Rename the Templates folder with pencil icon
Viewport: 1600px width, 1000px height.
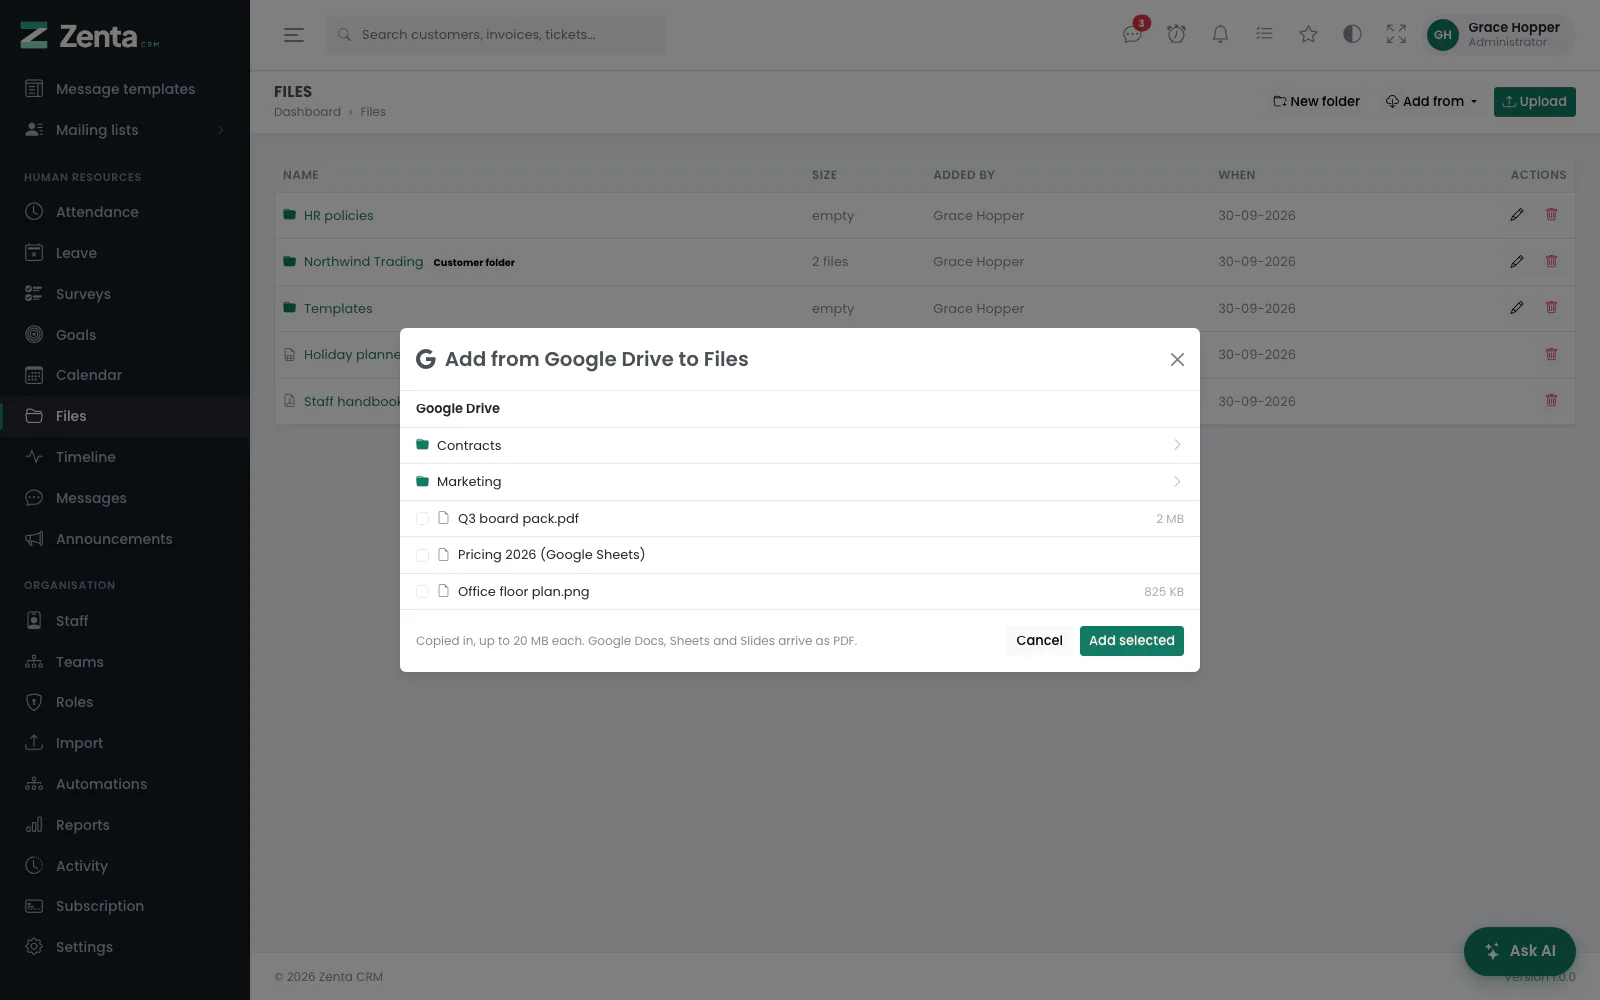(x=1517, y=308)
